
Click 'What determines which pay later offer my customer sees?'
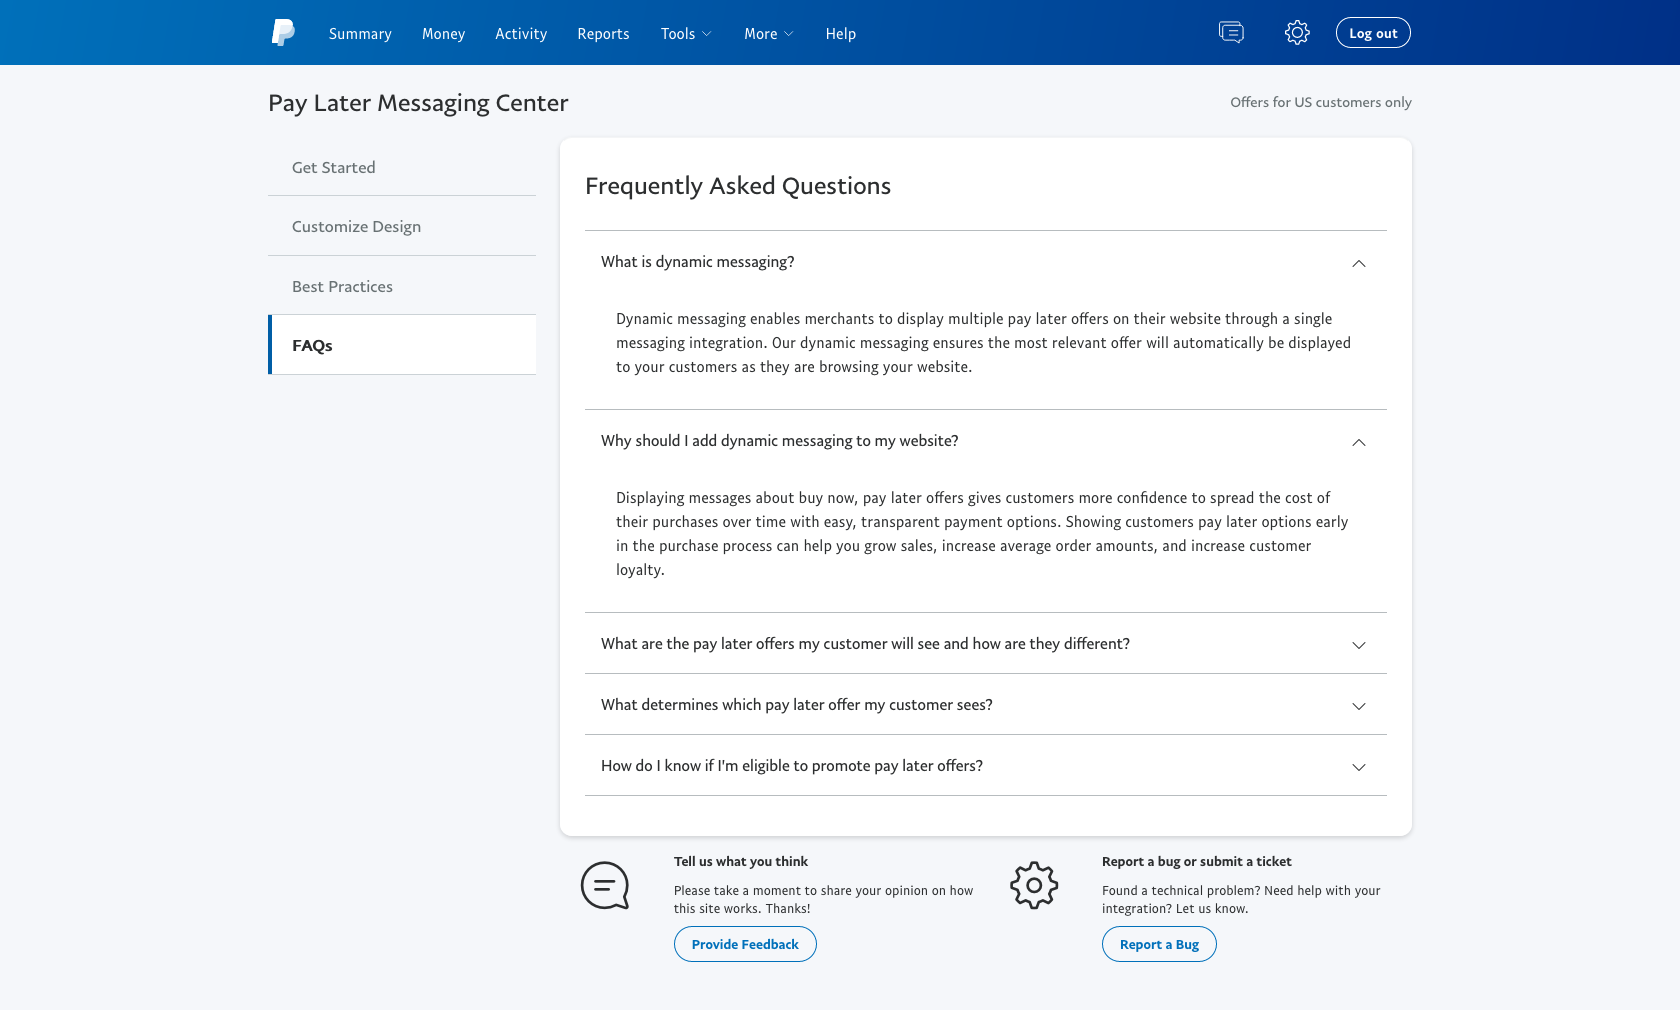coord(797,705)
